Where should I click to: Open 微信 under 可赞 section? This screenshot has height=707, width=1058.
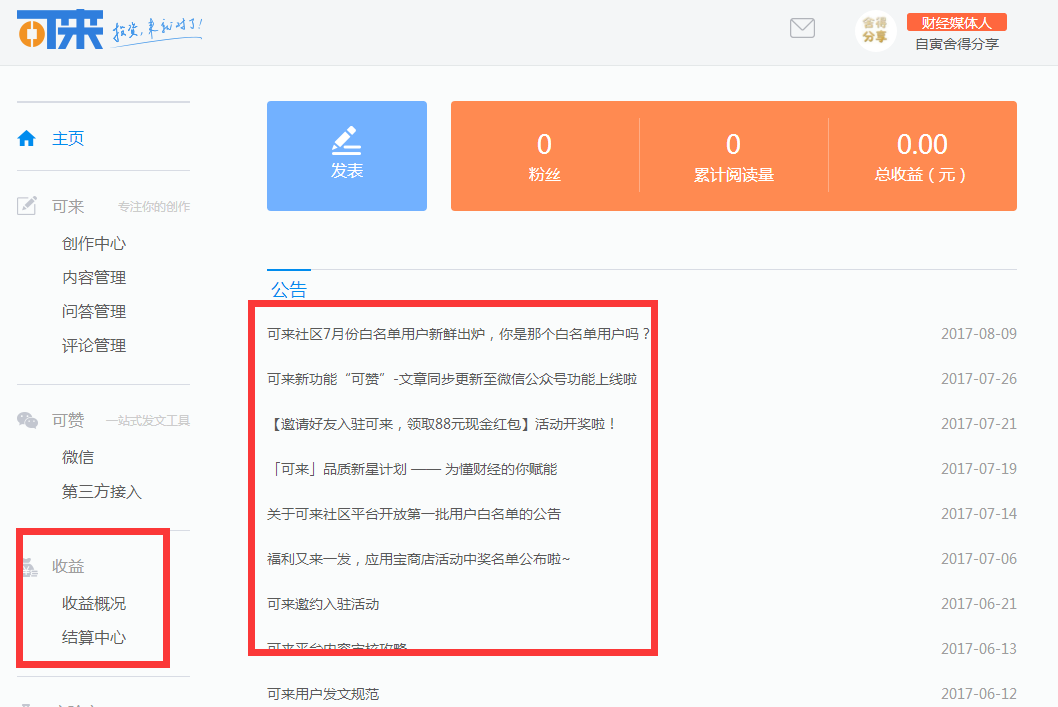click(x=78, y=457)
